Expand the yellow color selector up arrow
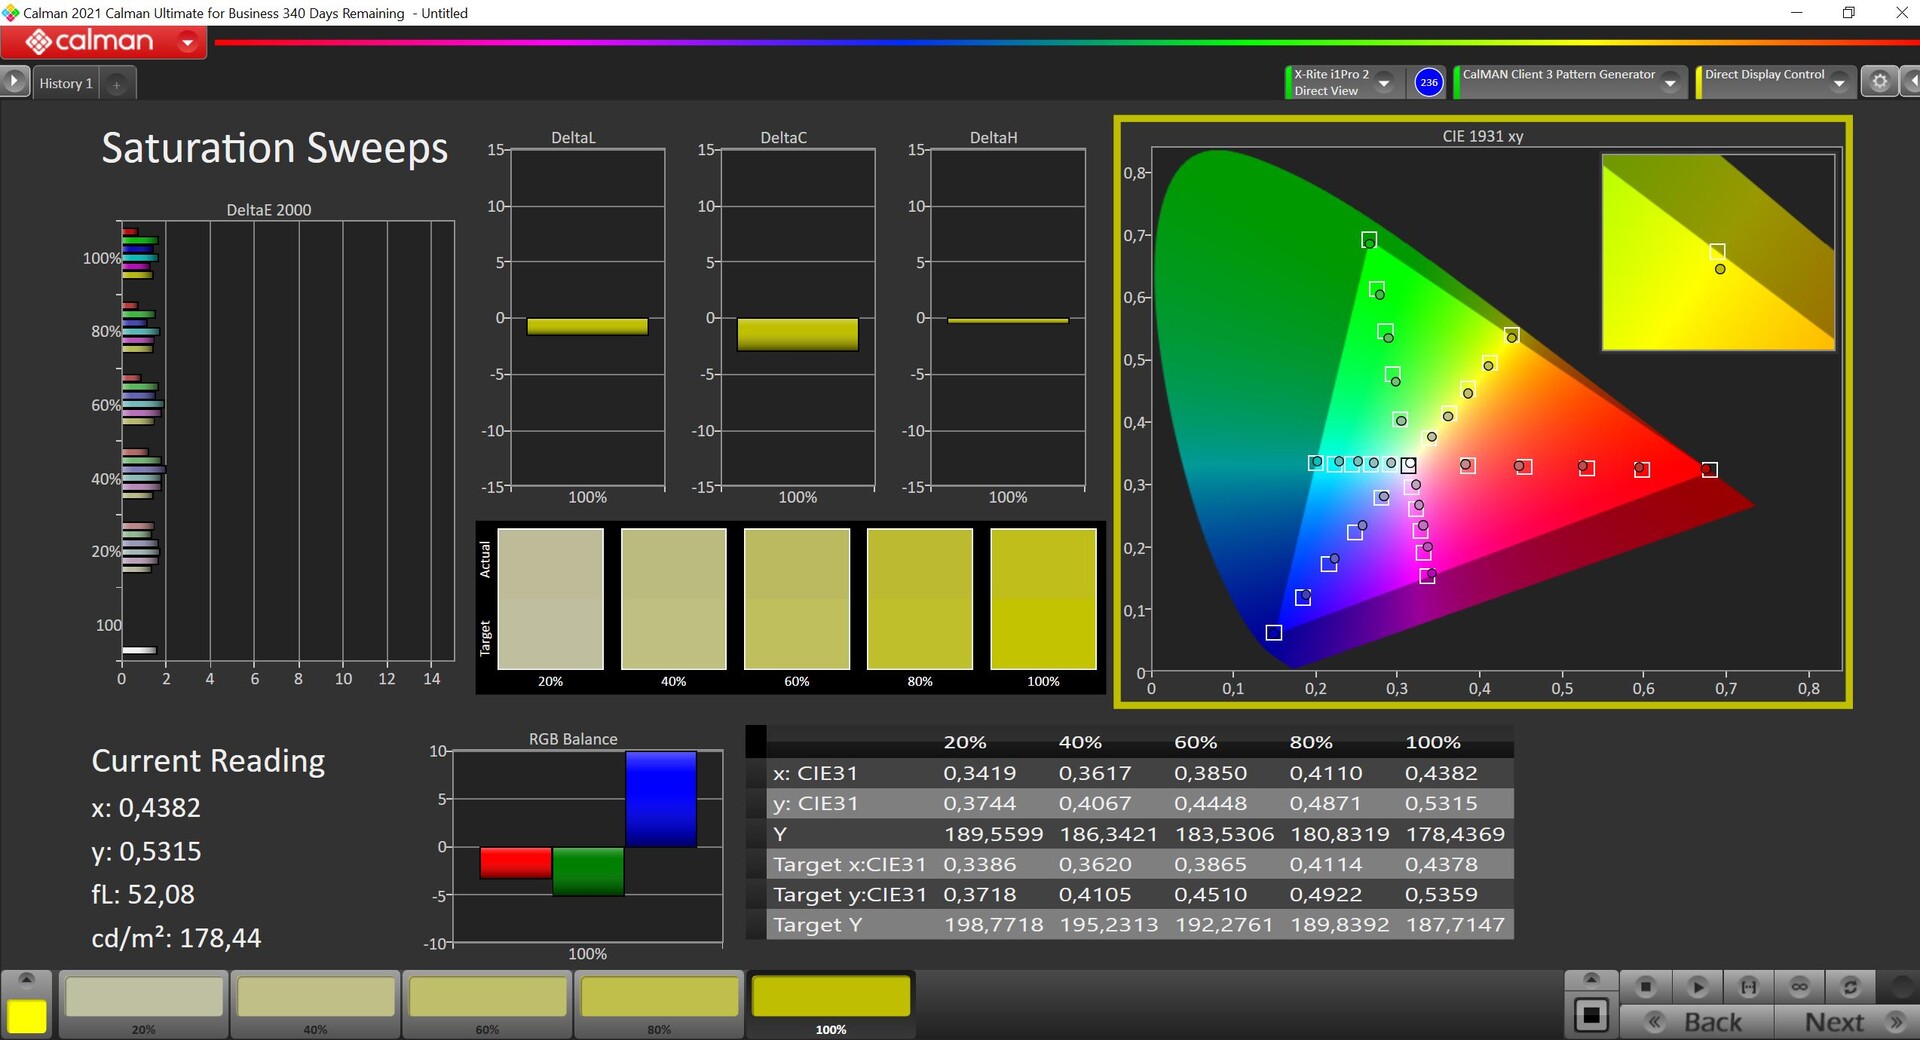Image resolution: width=1920 pixels, height=1040 pixels. click(x=27, y=978)
